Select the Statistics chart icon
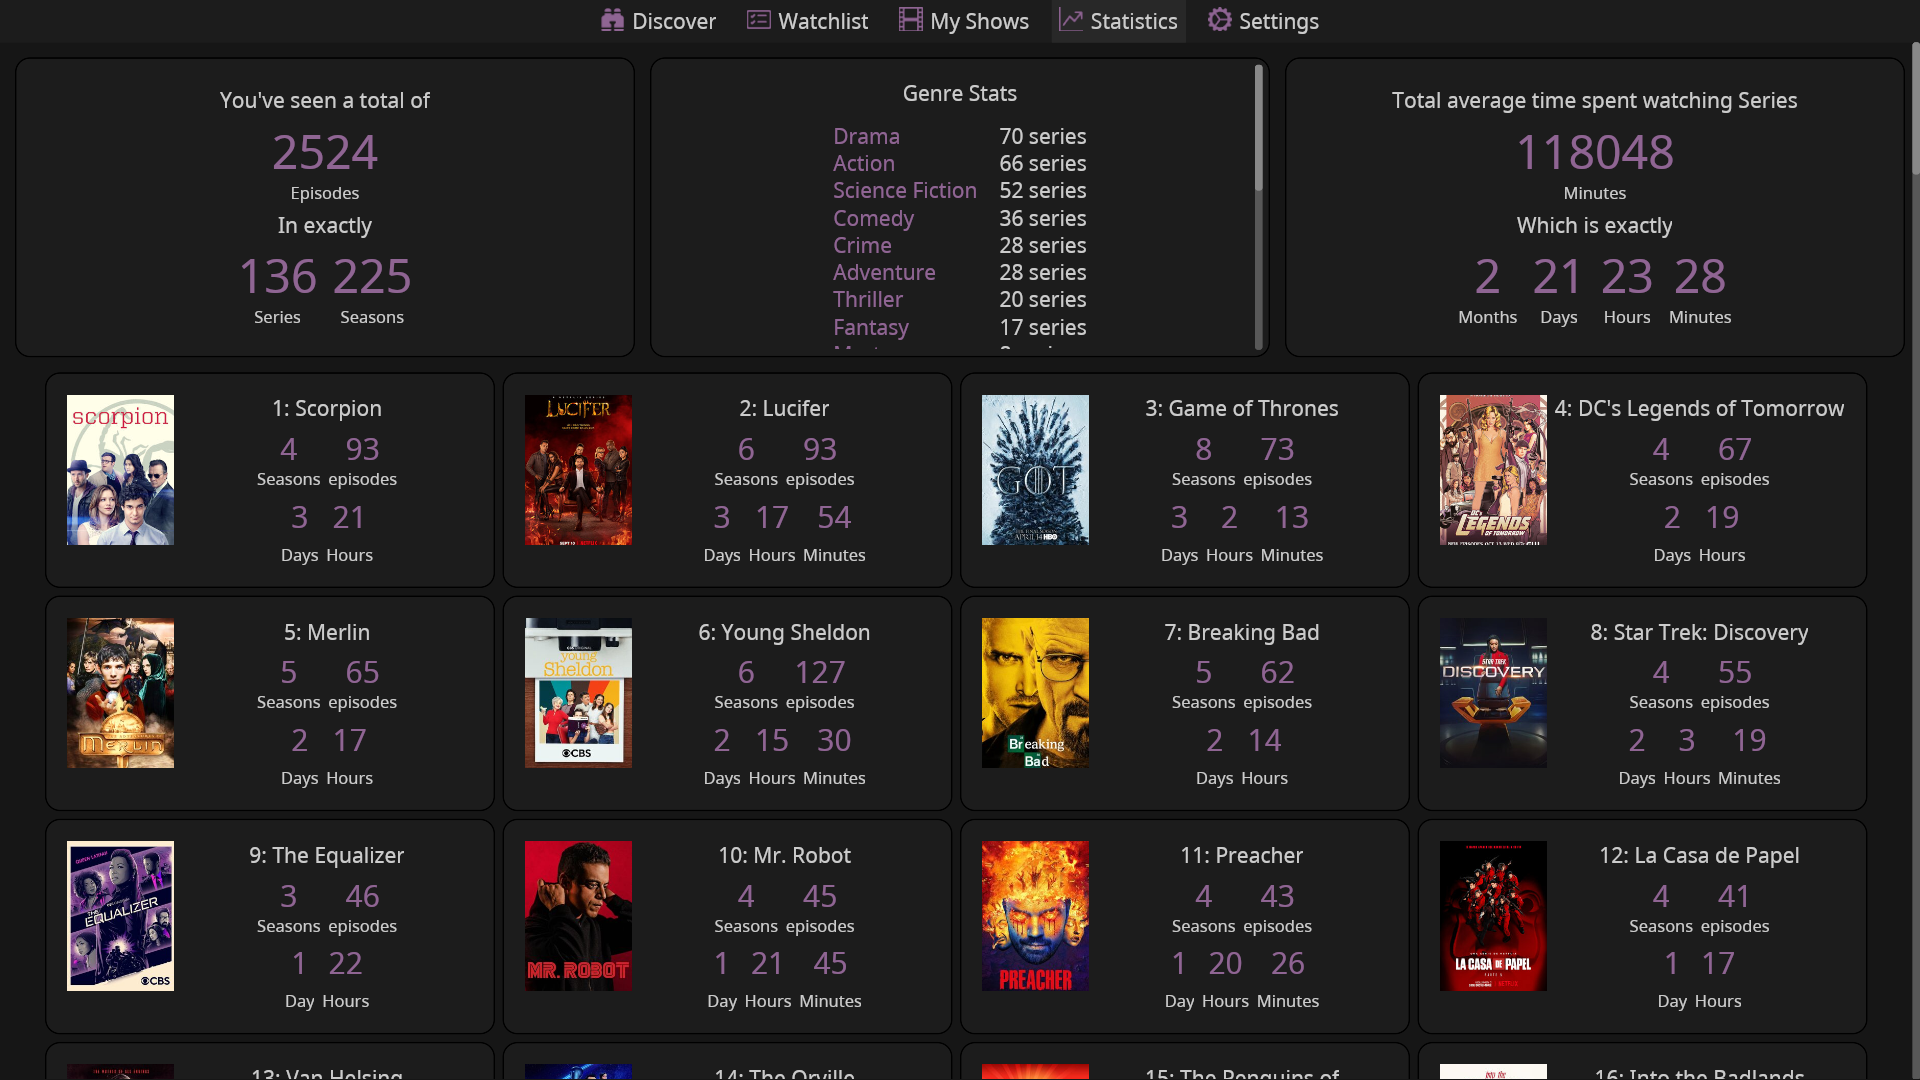Viewport: 1920px width, 1080px height. point(1071,20)
